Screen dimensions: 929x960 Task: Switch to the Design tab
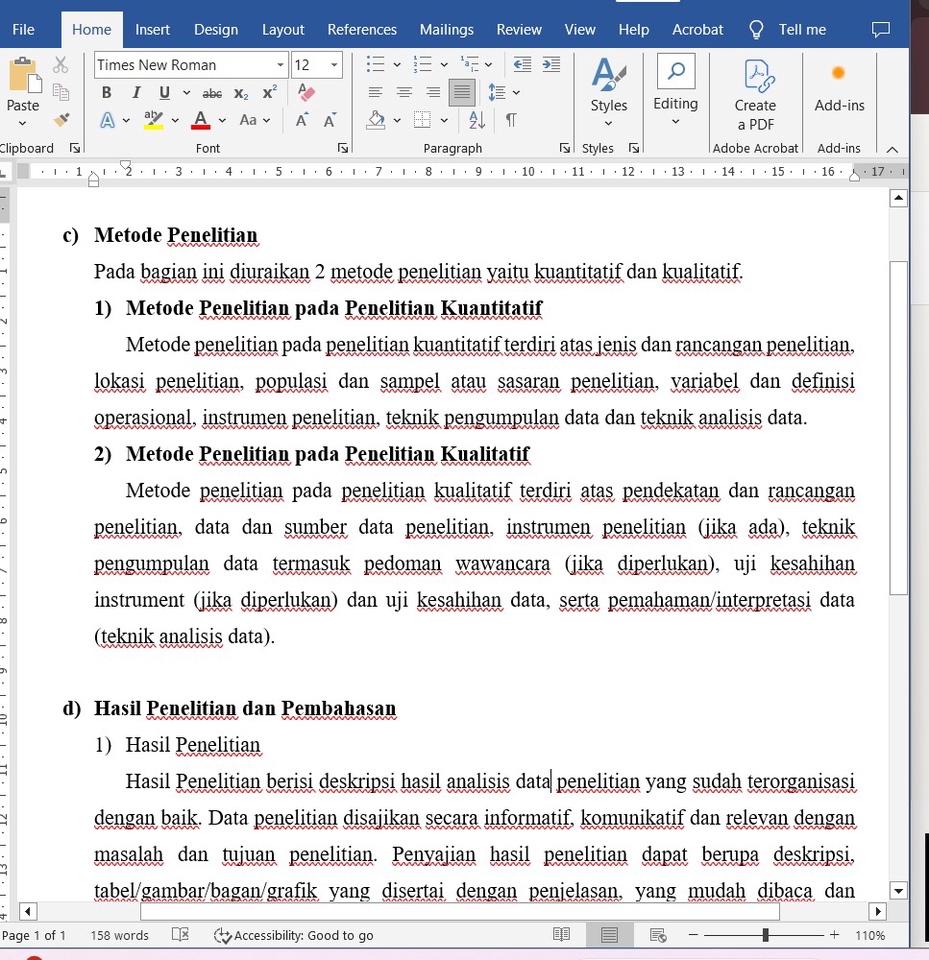pyautogui.click(x=216, y=29)
